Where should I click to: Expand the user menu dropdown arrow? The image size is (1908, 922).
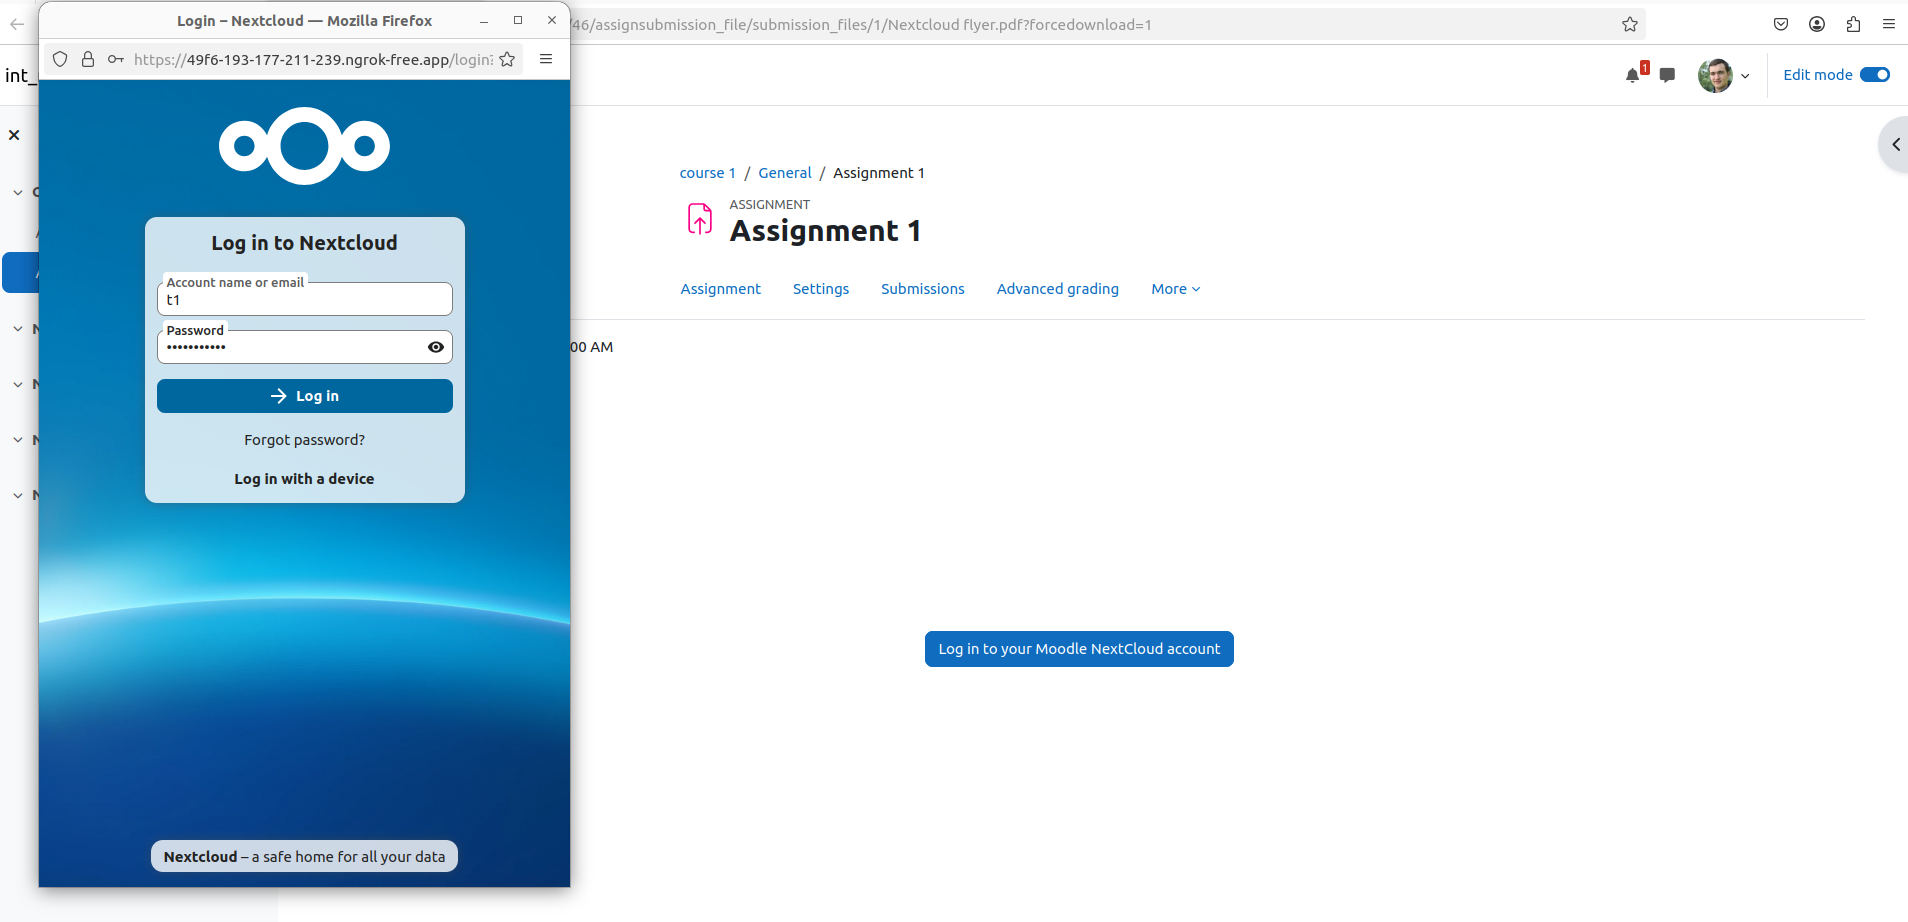point(1745,76)
